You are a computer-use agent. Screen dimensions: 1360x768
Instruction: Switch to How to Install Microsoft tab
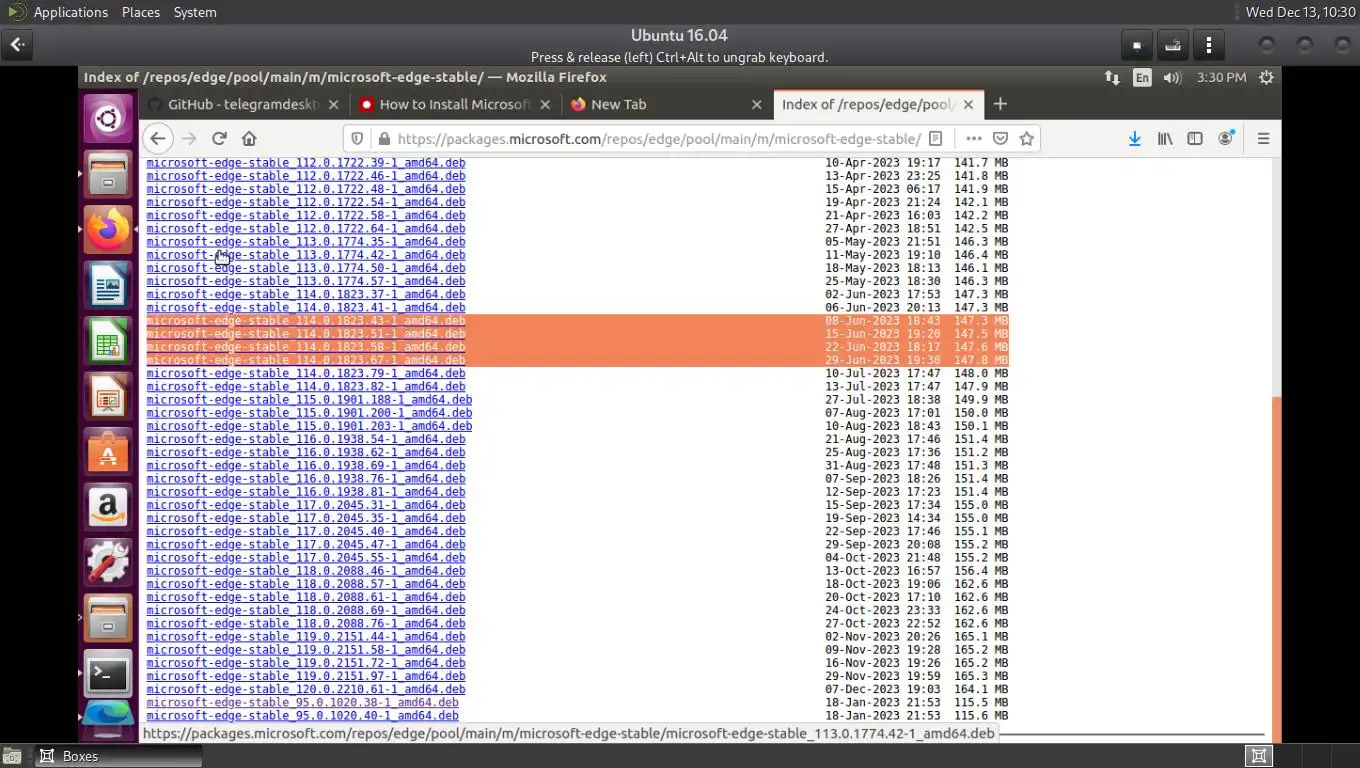point(455,104)
